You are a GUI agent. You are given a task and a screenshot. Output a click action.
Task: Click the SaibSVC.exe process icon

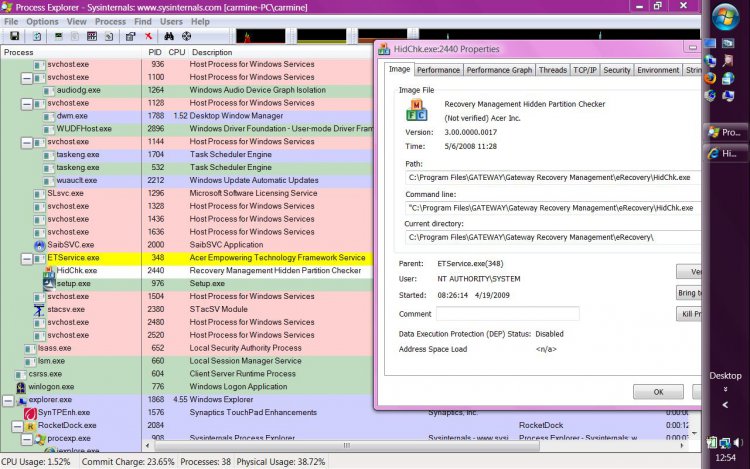pos(40,245)
